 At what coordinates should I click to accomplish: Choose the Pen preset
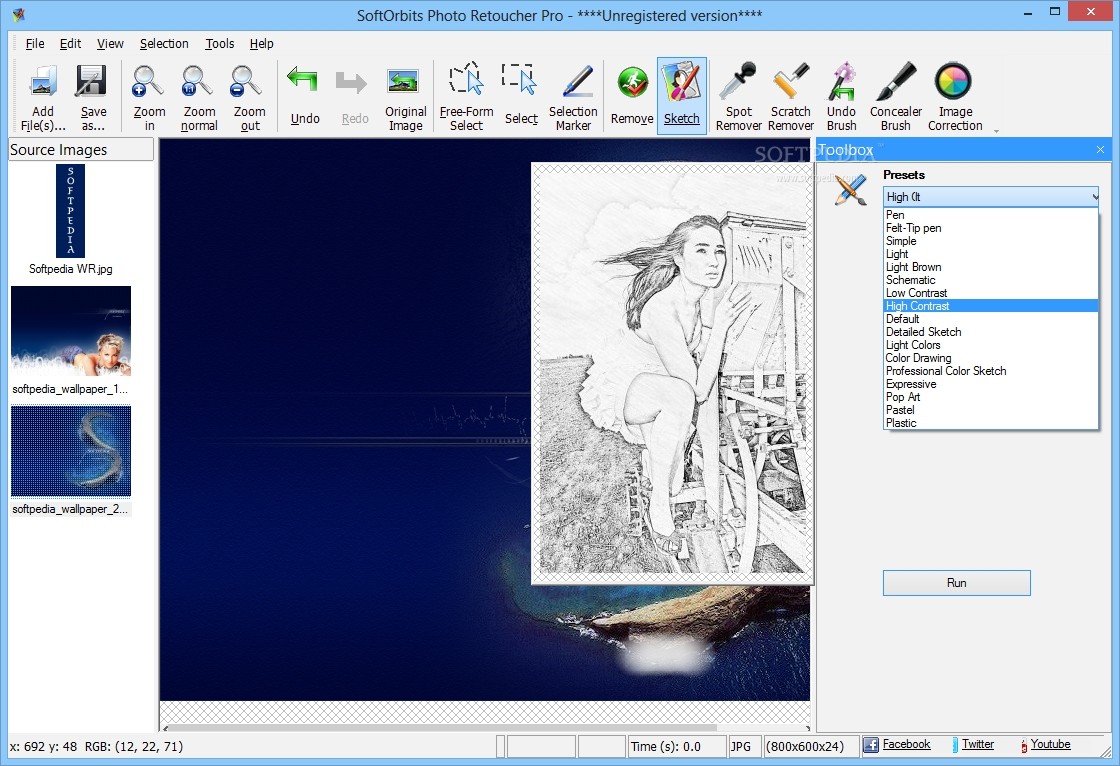[991, 214]
